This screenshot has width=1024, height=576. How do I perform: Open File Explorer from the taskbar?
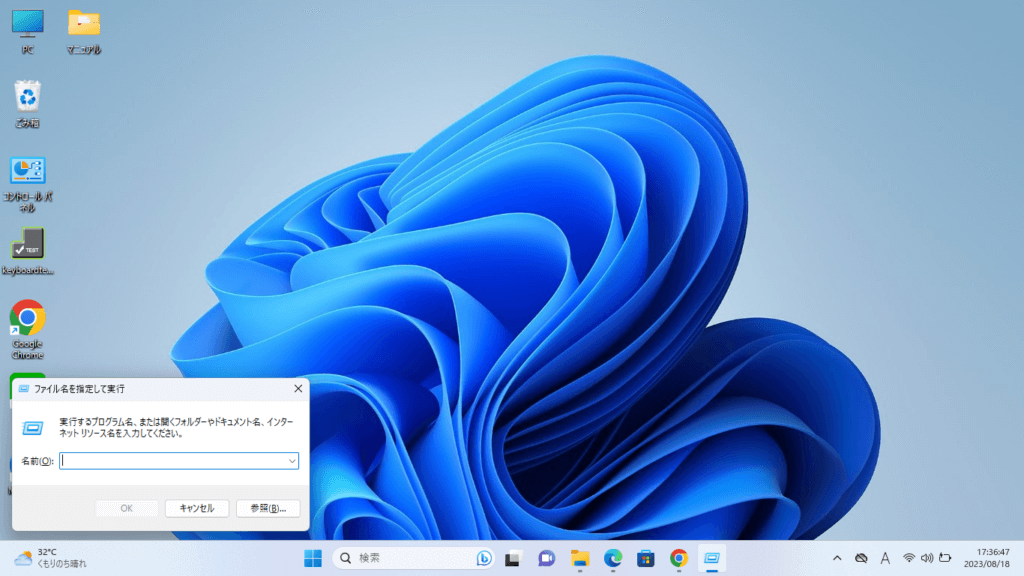tap(580, 558)
